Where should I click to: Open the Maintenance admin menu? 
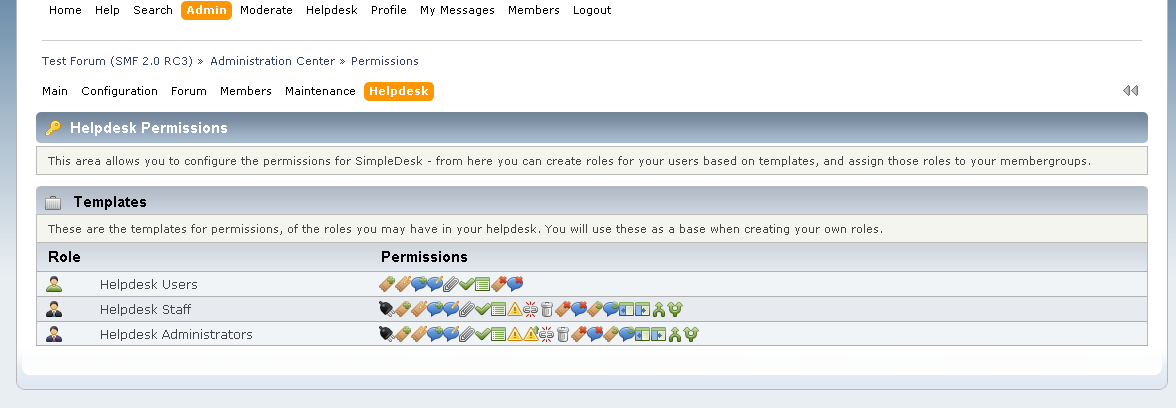(x=320, y=91)
